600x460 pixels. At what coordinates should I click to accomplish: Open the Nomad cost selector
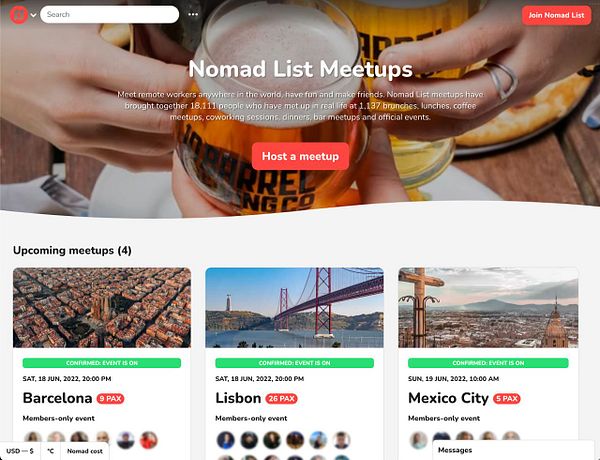pos(85,451)
